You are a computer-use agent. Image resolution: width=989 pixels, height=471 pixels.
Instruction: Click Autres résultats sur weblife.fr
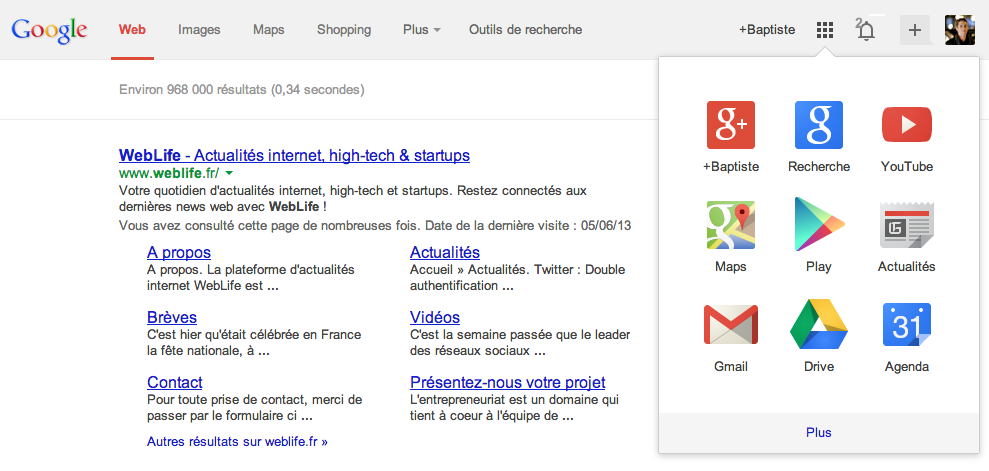237,441
